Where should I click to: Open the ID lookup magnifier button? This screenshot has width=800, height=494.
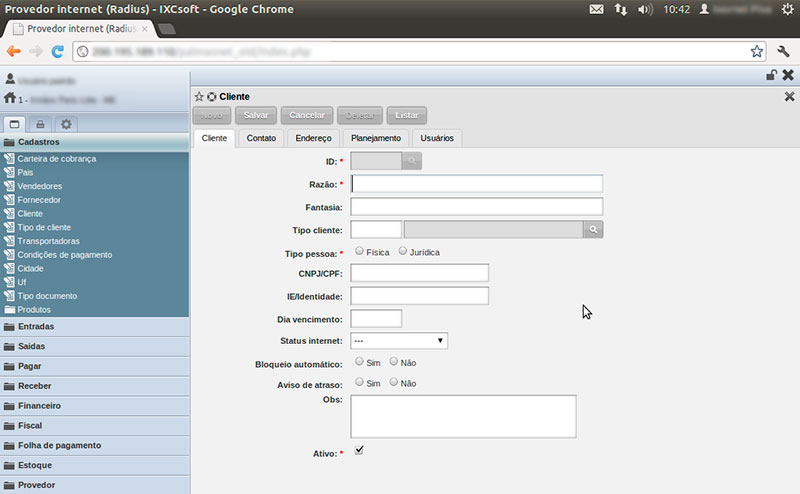click(x=411, y=161)
